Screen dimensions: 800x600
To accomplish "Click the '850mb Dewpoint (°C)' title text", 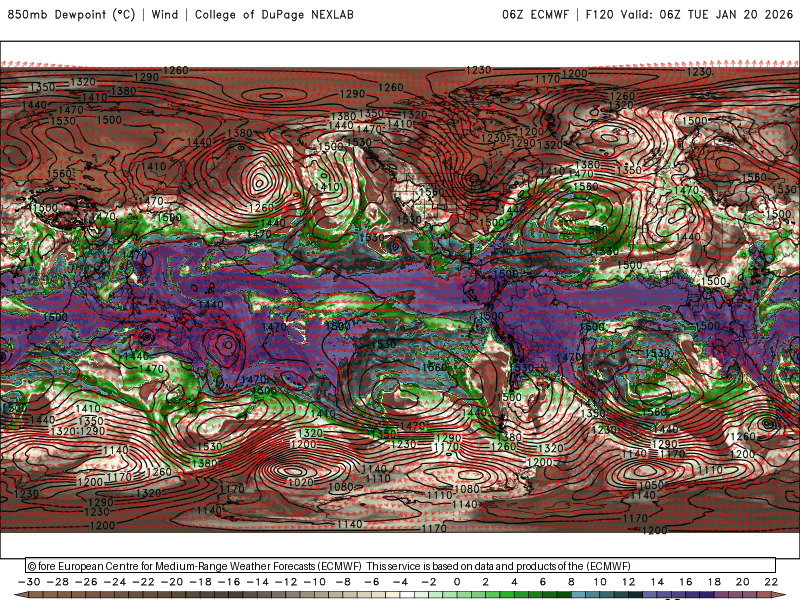I will [x=71, y=15].
